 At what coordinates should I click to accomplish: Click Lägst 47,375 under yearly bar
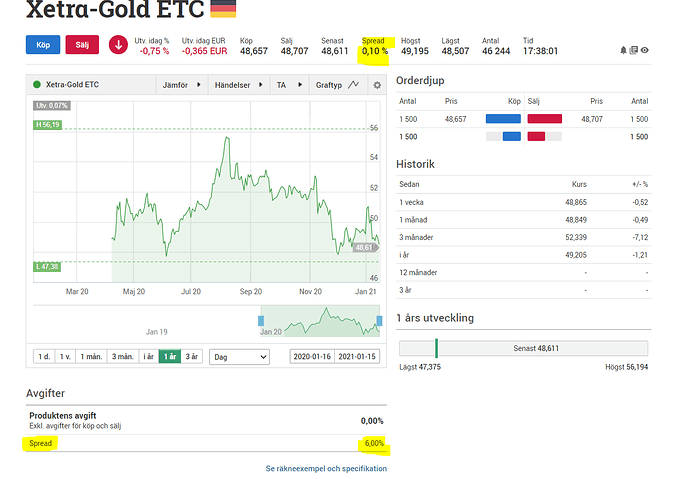(420, 367)
